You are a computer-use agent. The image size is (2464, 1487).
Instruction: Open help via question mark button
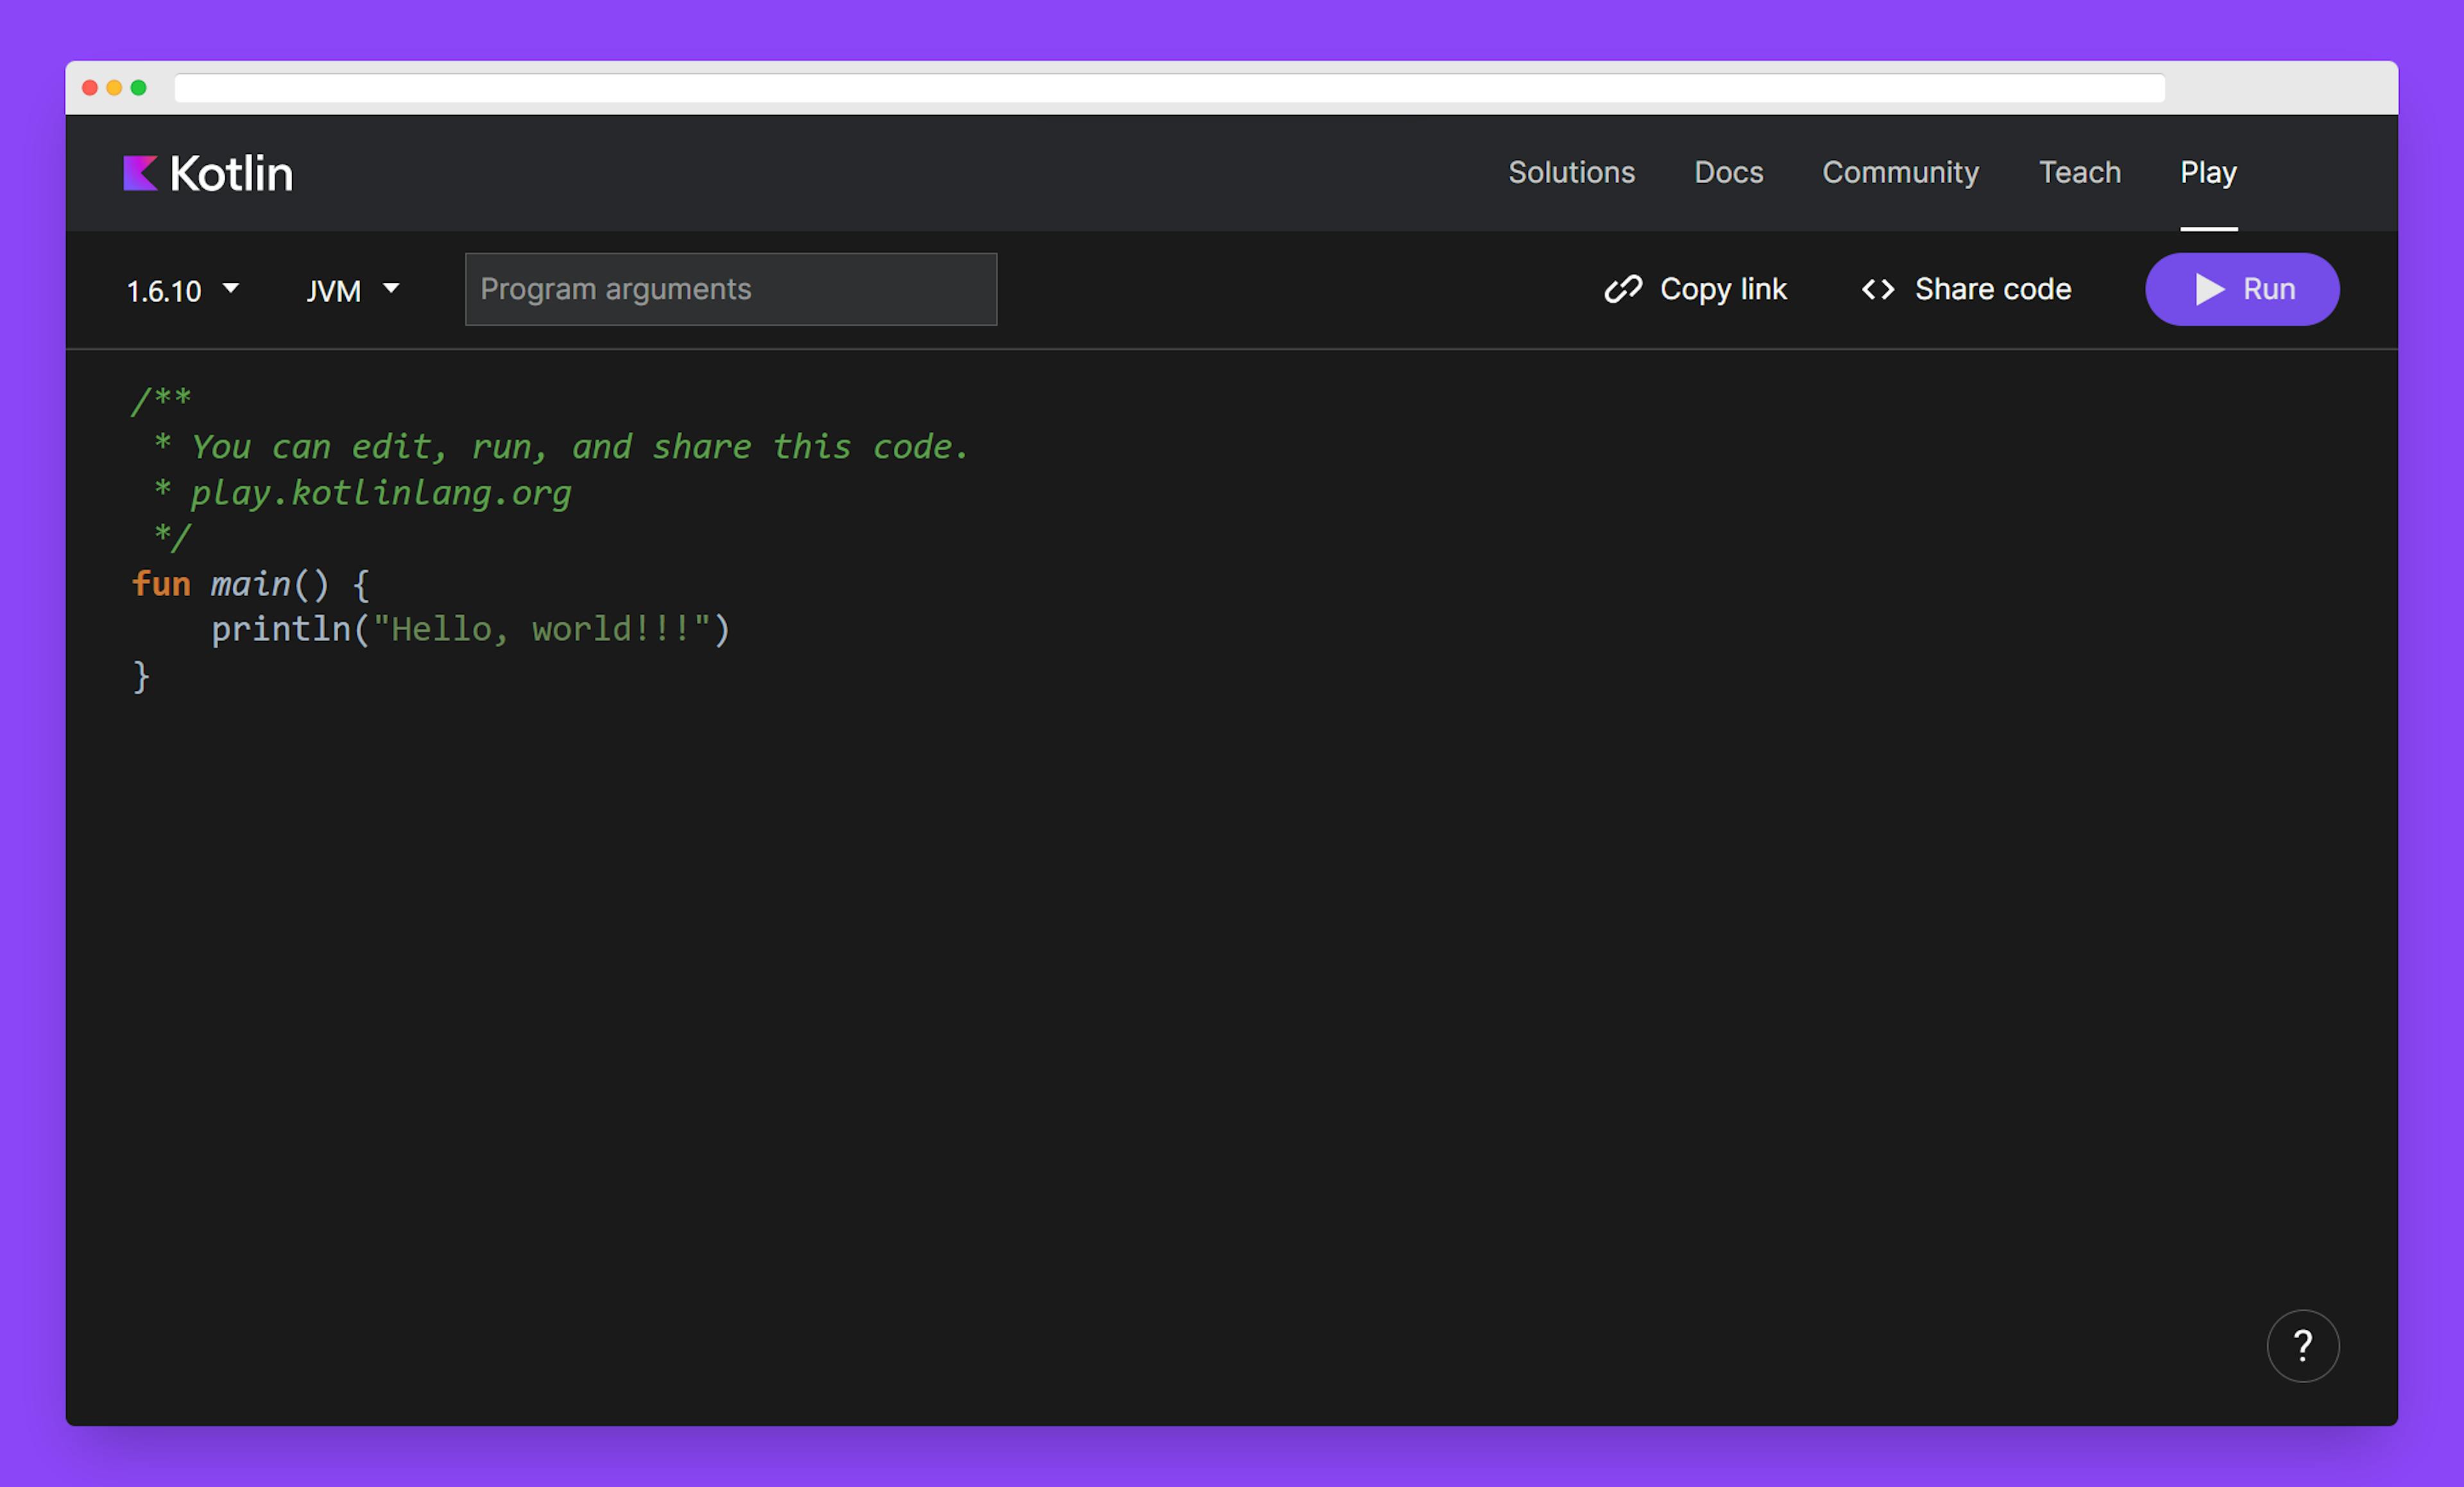2302,1345
